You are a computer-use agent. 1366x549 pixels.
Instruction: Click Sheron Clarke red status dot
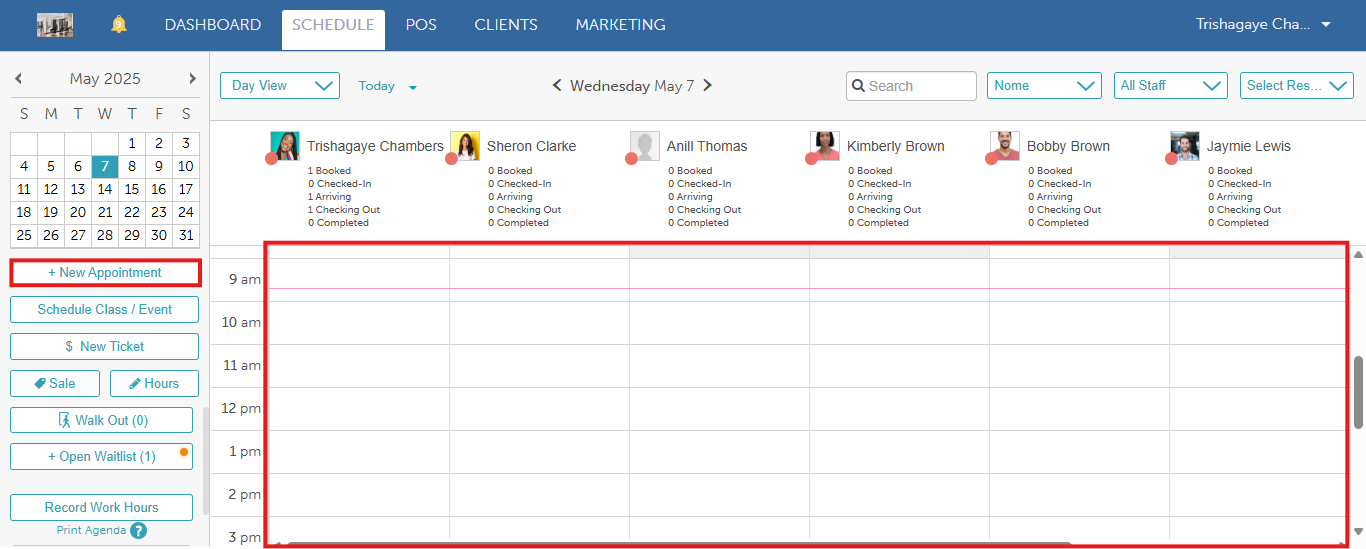click(451, 159)
